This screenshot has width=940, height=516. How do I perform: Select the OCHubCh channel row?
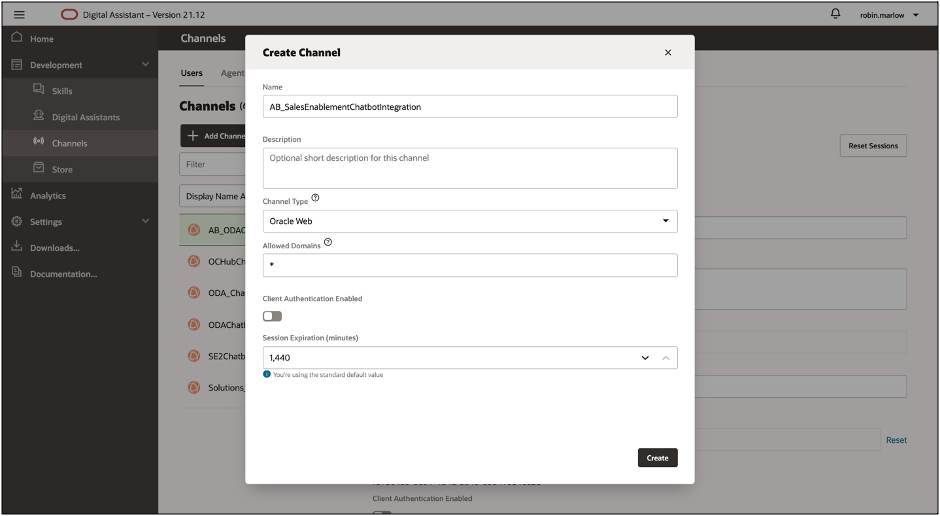pyautogui.click(x=212, y=261)
